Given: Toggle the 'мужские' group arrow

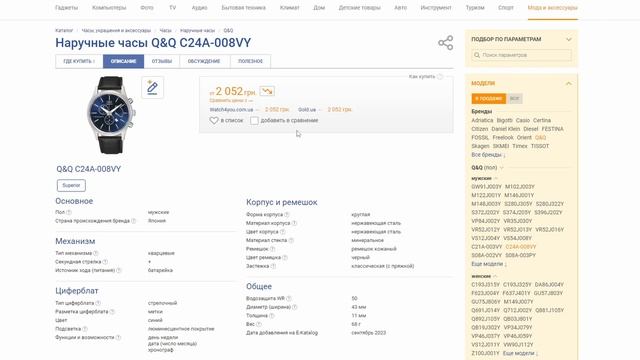Looking at the screenshot, I should [x=496, y=178].
